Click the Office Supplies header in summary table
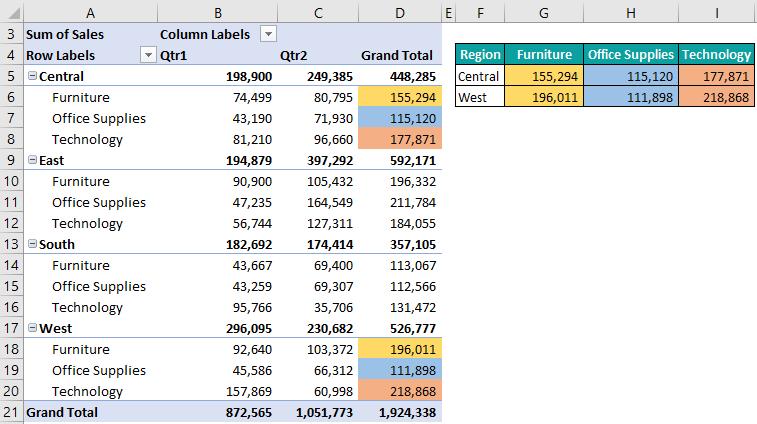 631,55
